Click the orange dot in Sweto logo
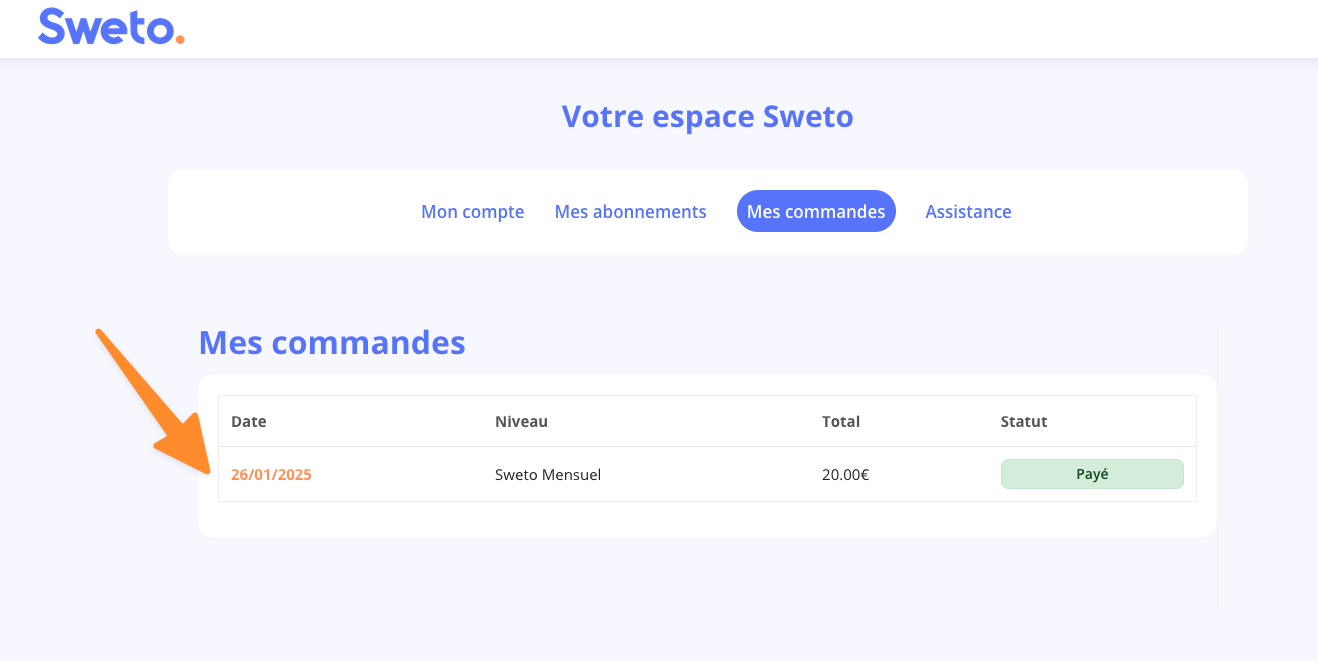 coord(180,40)
